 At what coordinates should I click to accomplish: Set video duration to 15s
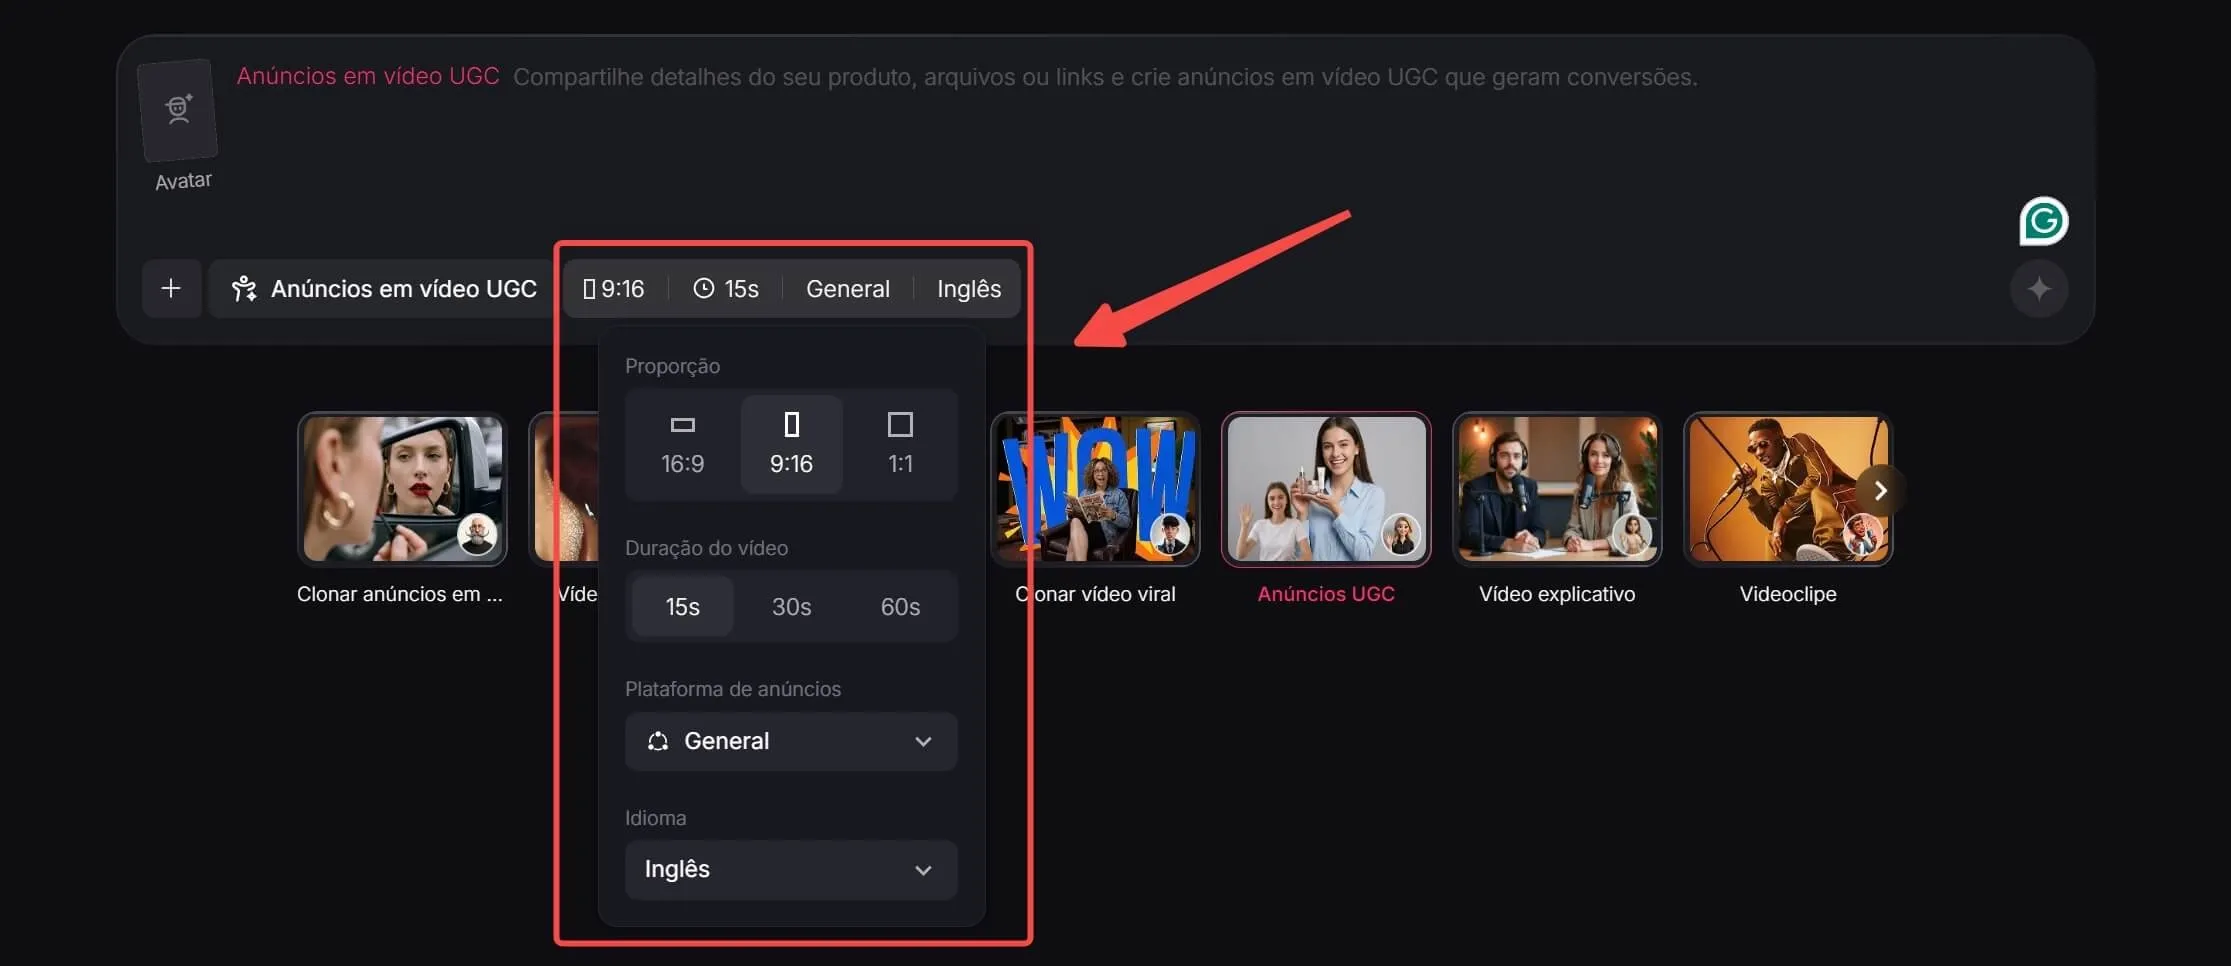coord(683,606)
